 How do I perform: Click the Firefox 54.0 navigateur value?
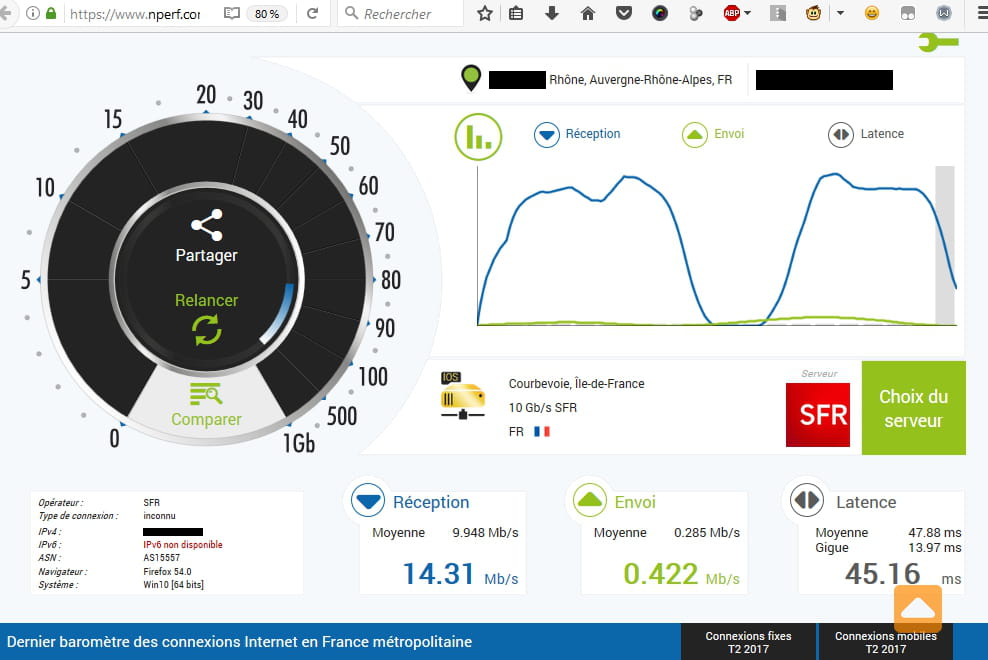click(x=167, y=572)
